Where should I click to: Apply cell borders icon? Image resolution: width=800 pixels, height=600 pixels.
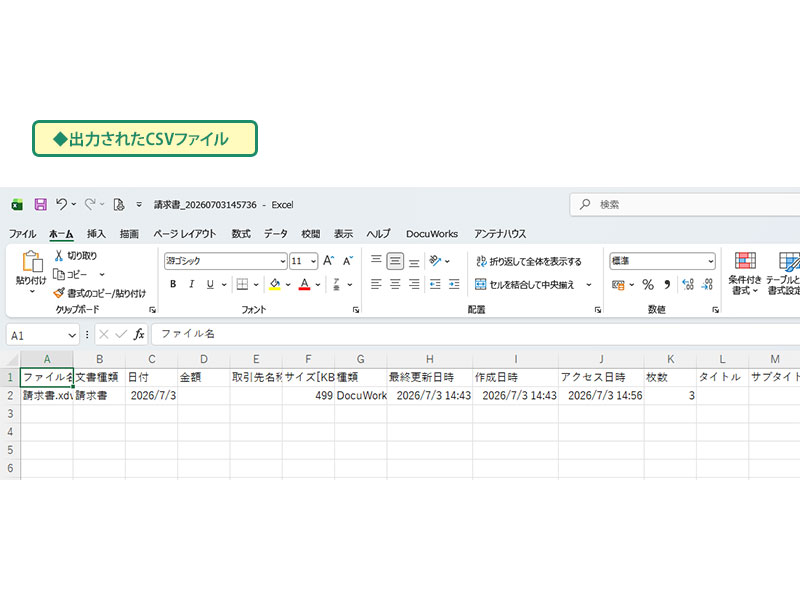[x=242, y=284]
